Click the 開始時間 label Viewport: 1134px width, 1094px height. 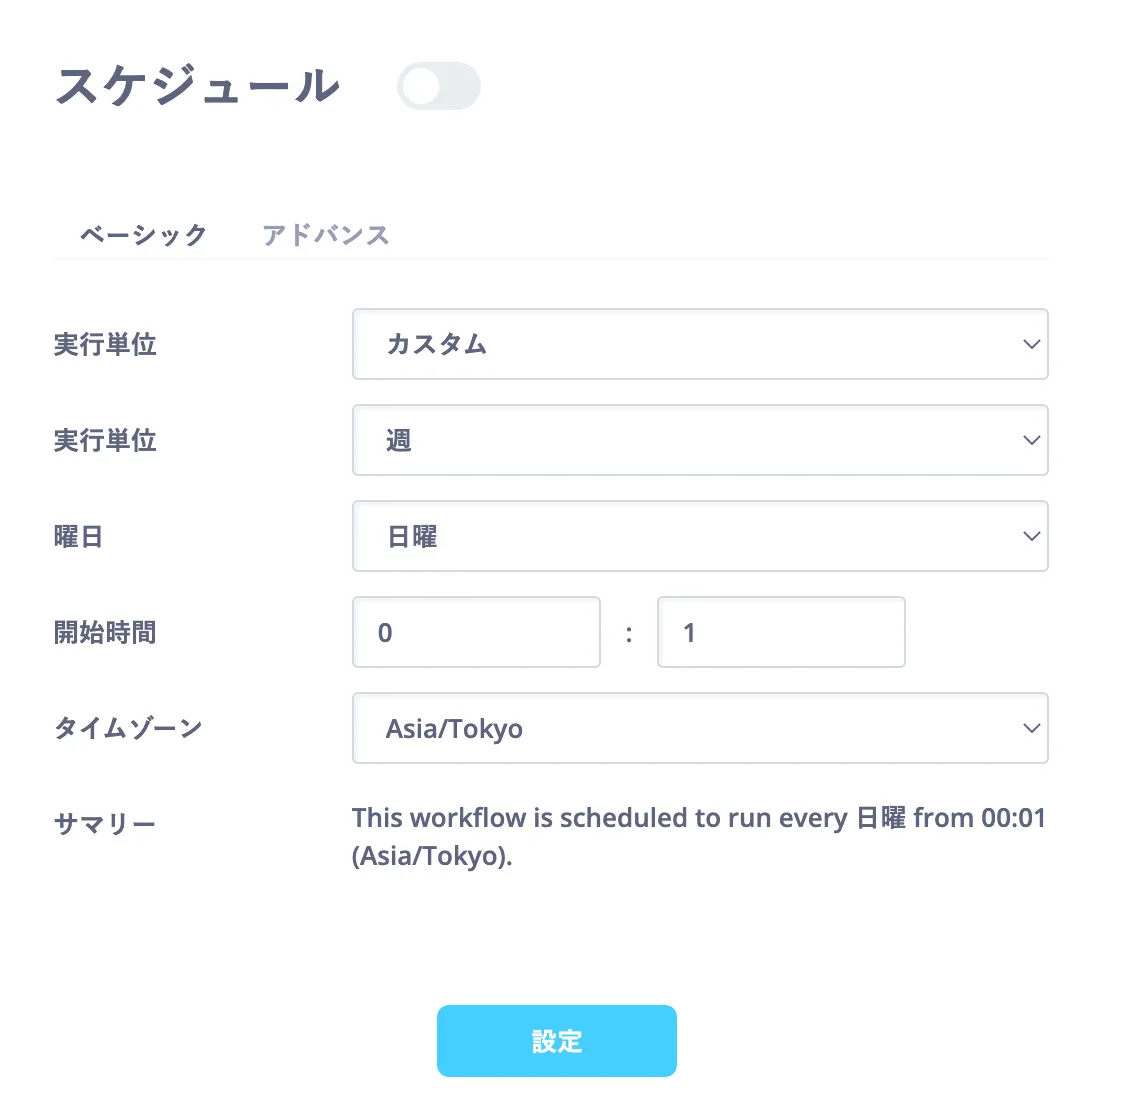[105, 633]
